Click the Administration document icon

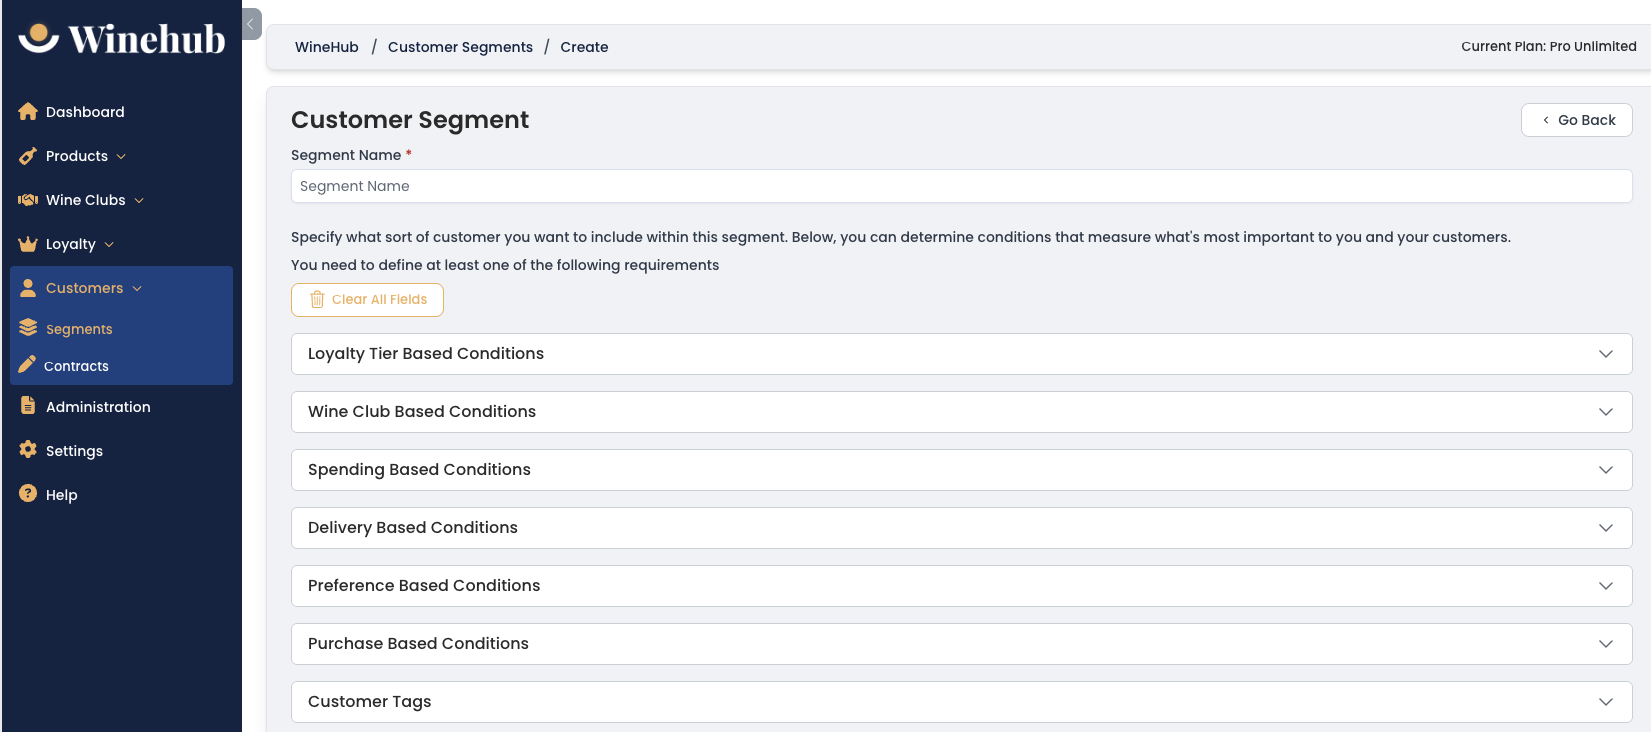(x=28, y=405)
